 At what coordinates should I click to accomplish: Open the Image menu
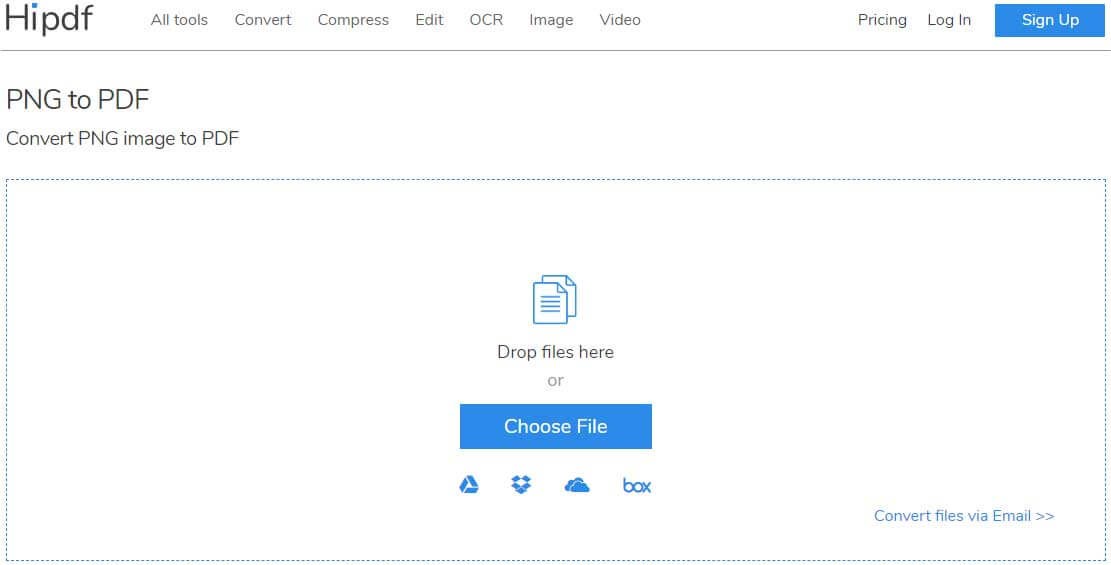[x=551, y=20]
